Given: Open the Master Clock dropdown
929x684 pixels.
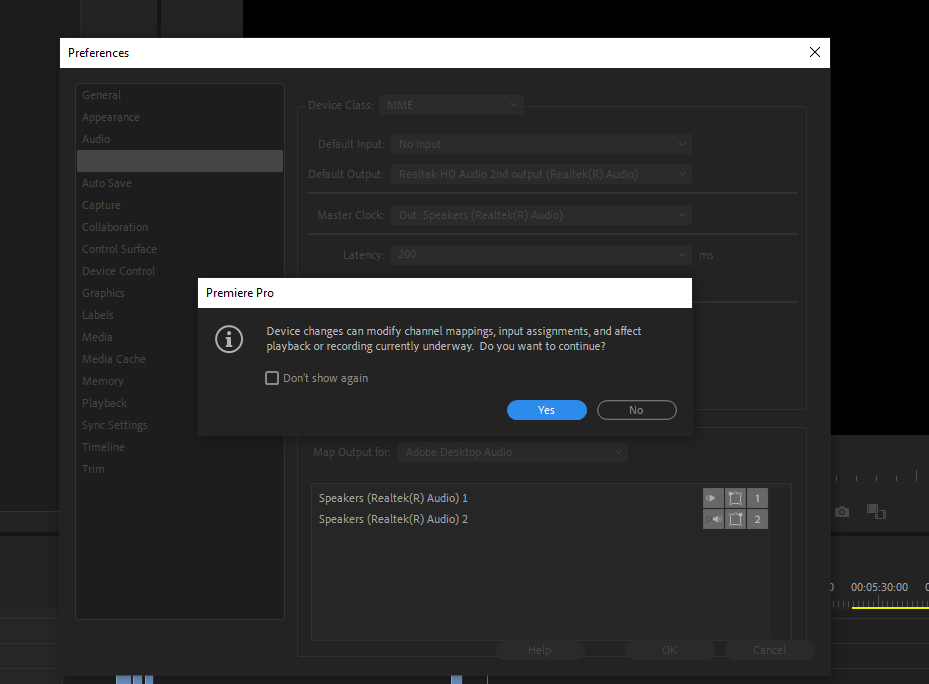Looking at the screenshot, I should pyautogui.click(x=541, y=215).
